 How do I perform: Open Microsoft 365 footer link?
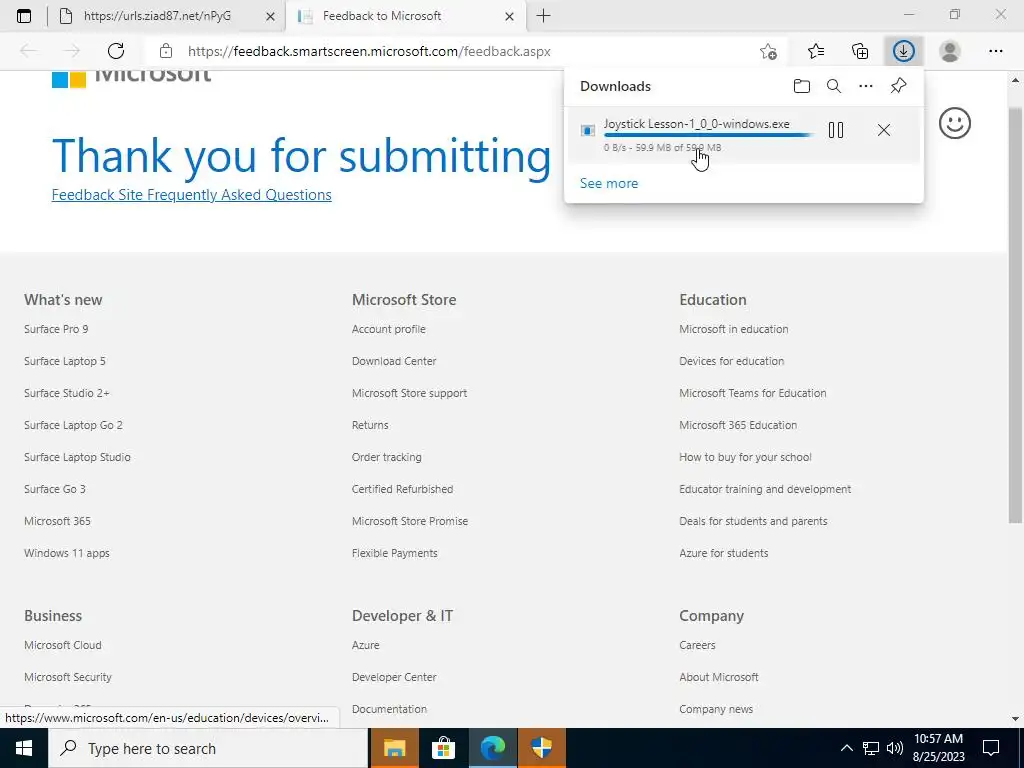57,521
